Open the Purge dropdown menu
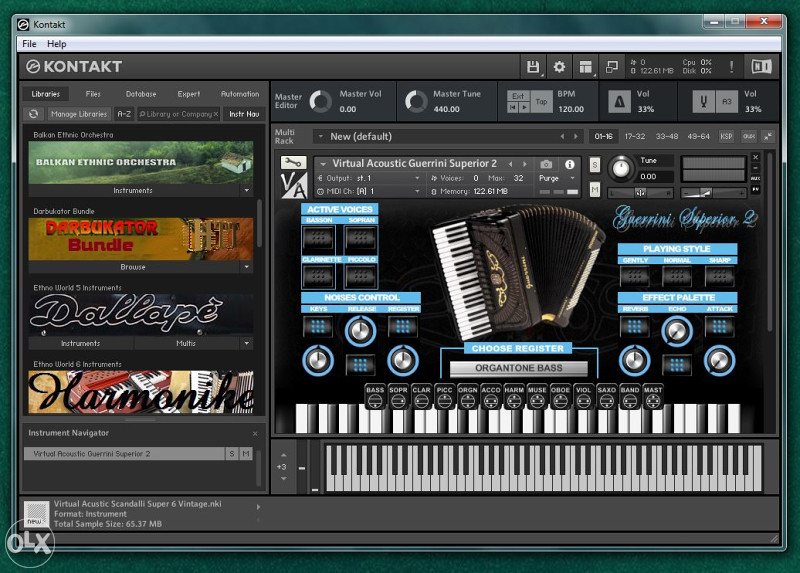Image resolution: width=800 pixels, height=573 pixels. coord(557,178)
